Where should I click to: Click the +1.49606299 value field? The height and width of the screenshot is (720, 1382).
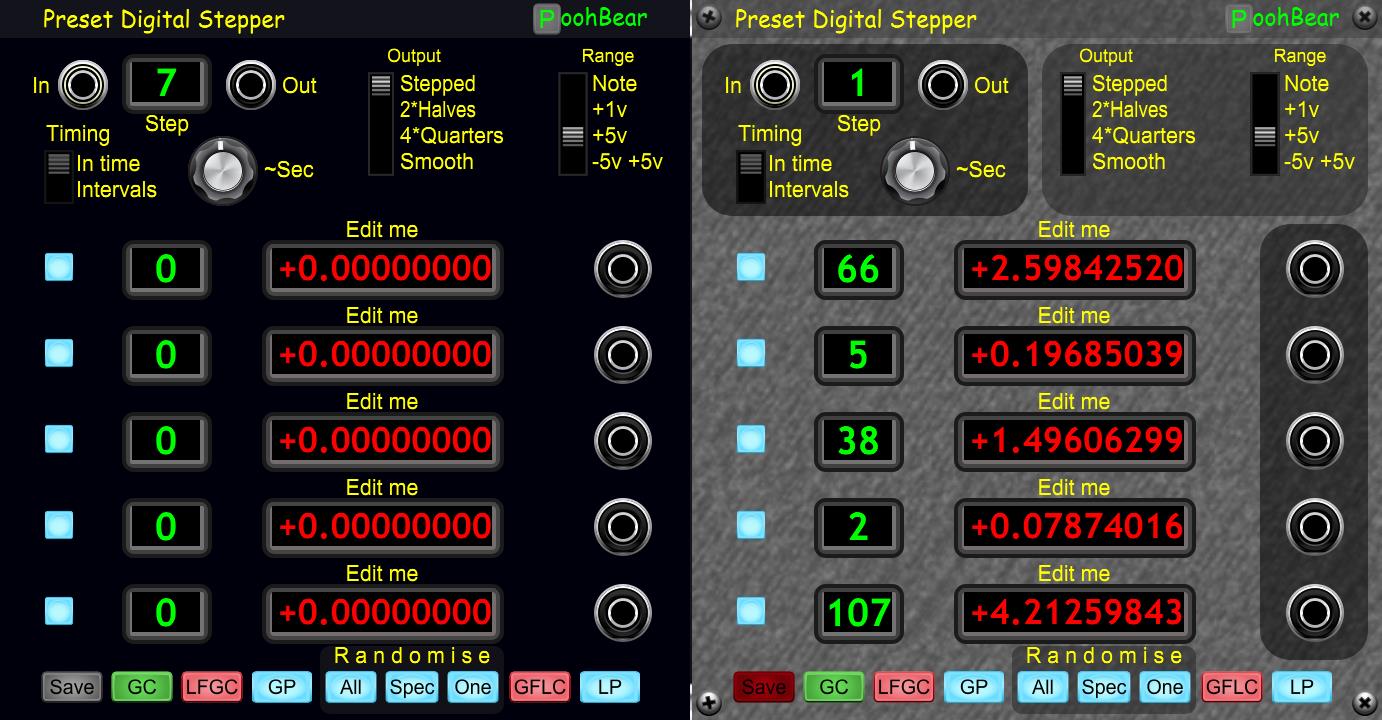tap(1075, 440)
